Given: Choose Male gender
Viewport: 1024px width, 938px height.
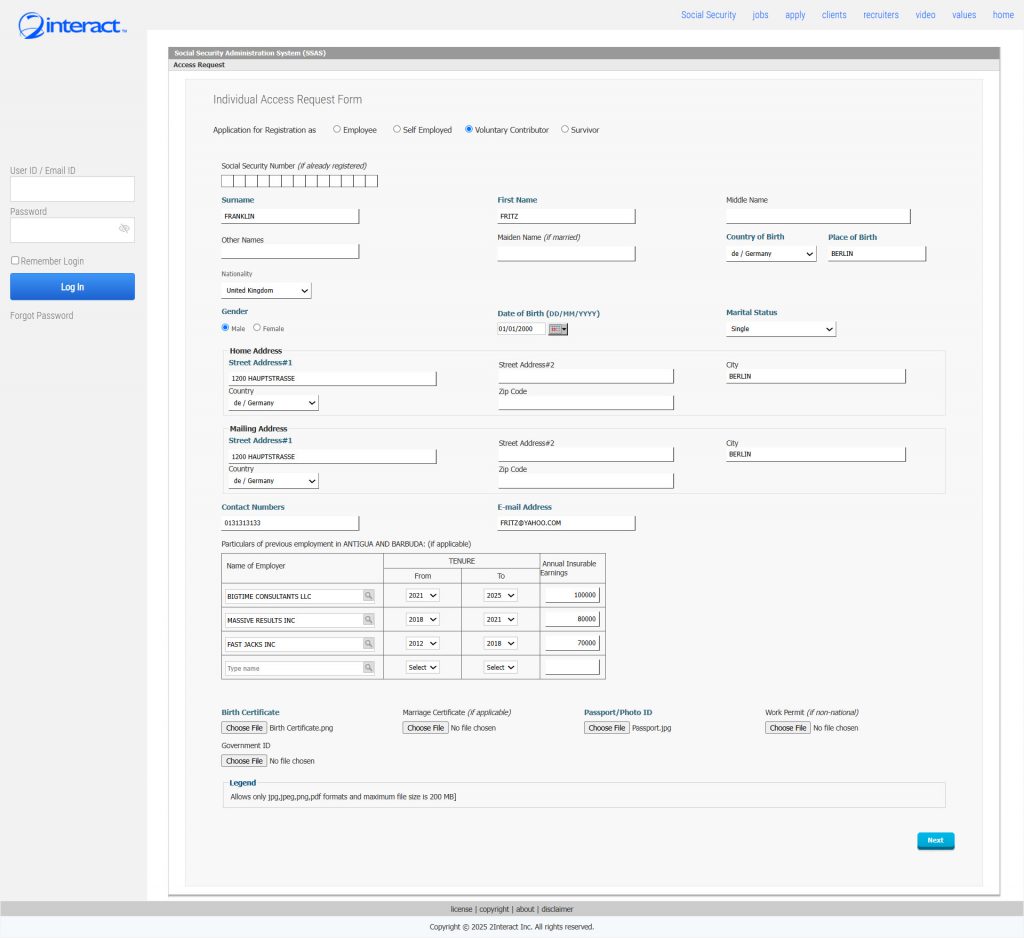Looking at the screenshot, I should coord(225,328).
